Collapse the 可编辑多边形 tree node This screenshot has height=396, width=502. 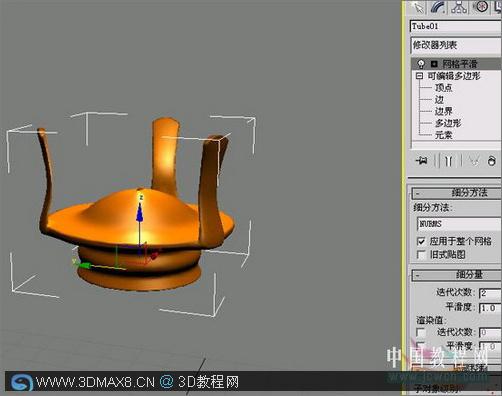pos(420,76)
